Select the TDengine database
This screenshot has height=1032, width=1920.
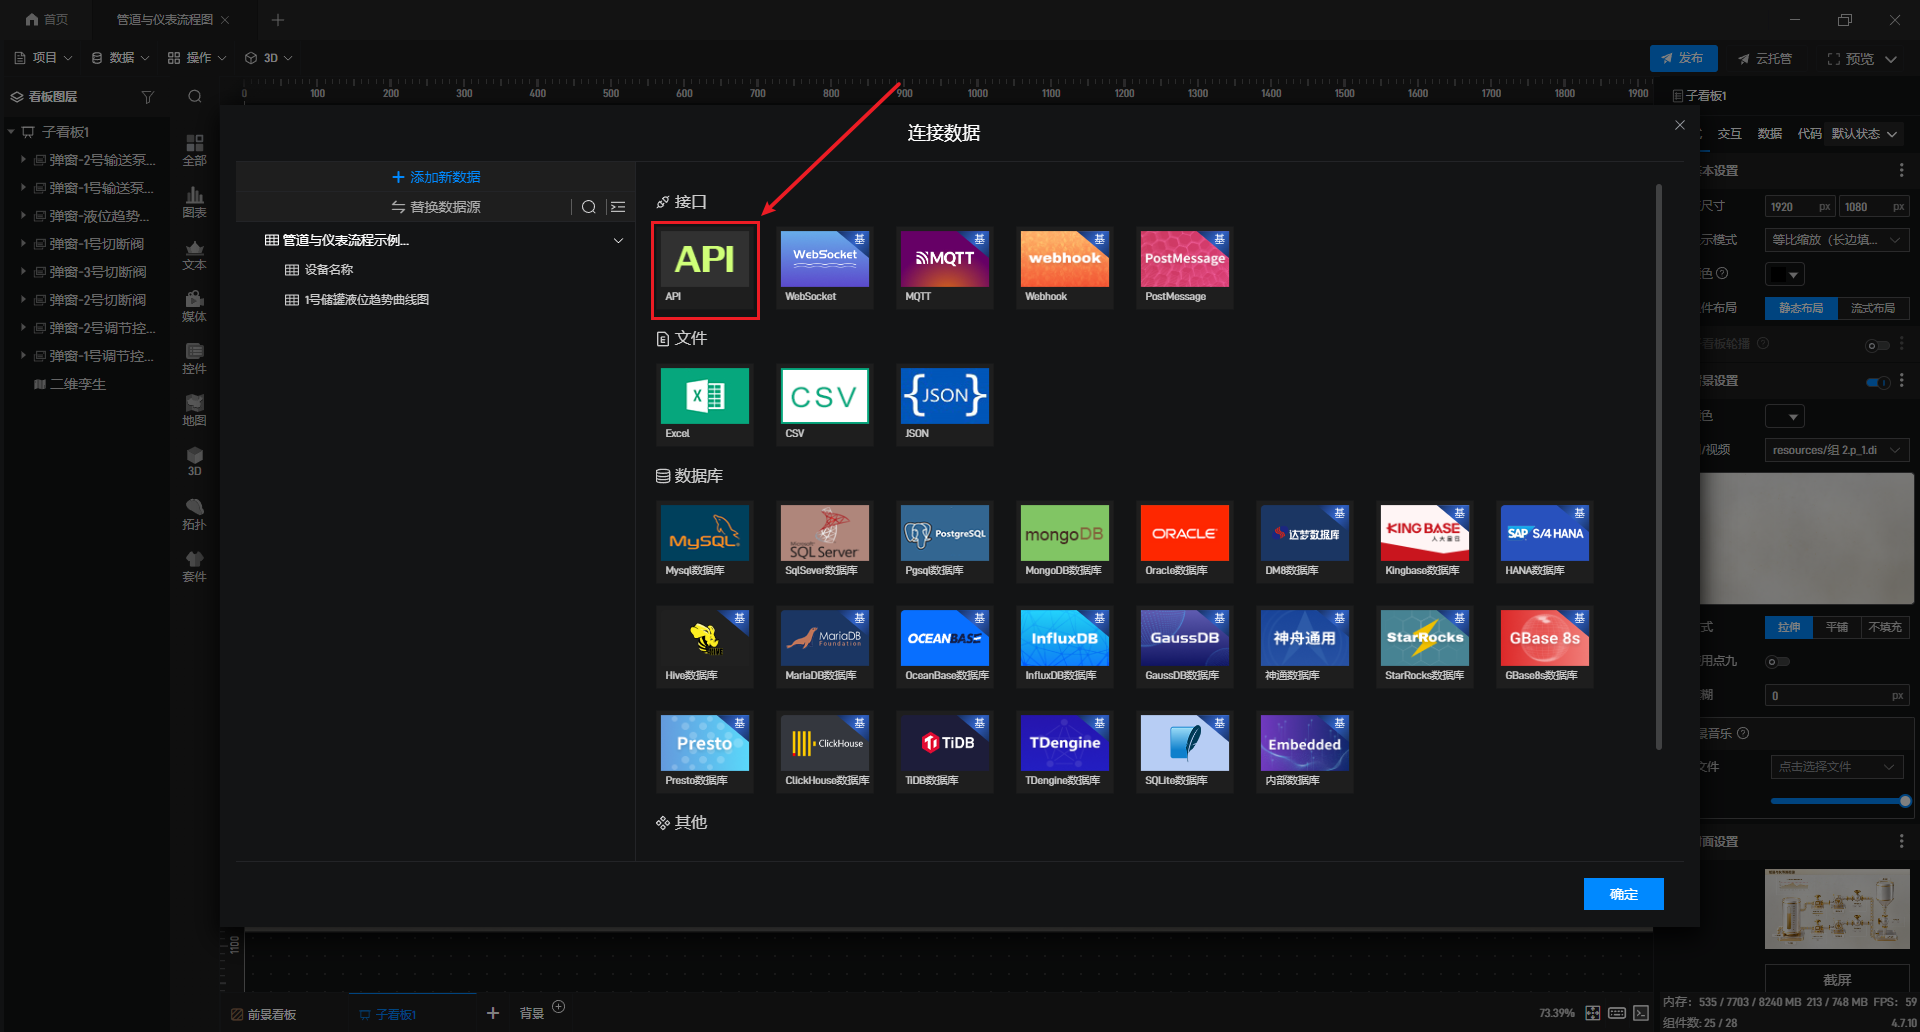pos(1065,752)
